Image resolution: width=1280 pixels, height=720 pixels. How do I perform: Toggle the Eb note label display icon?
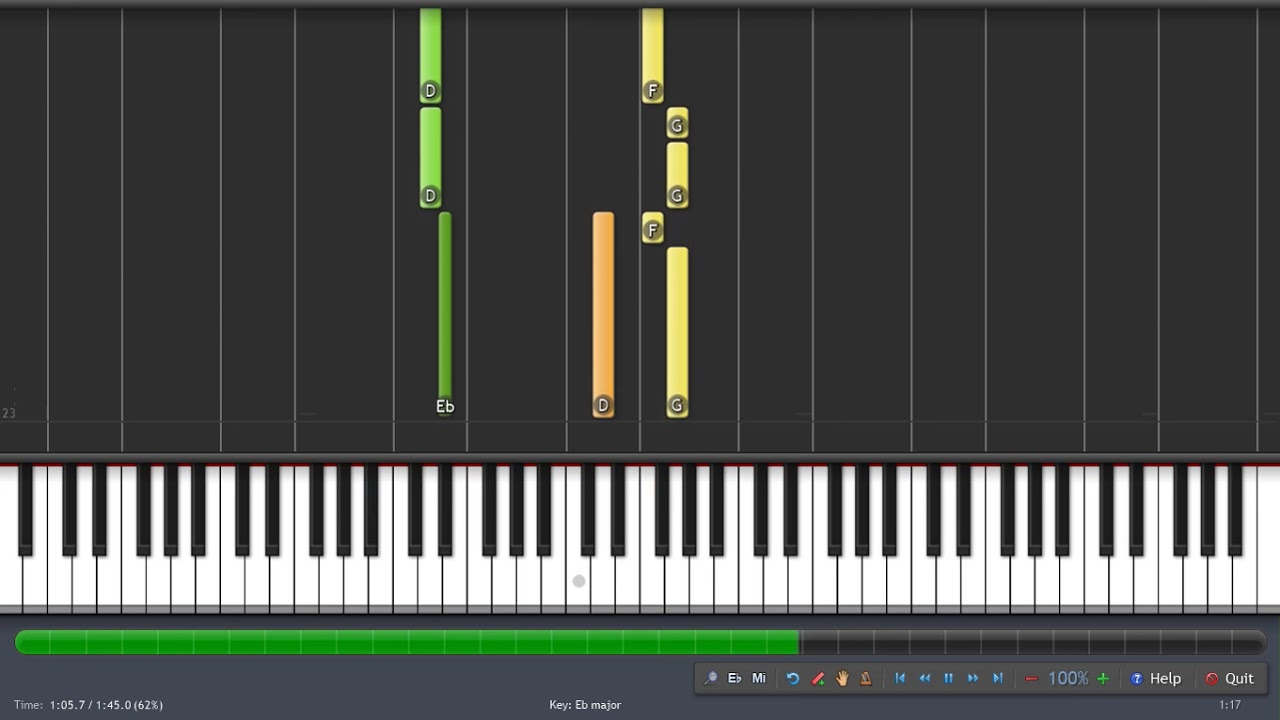(735, 678)
